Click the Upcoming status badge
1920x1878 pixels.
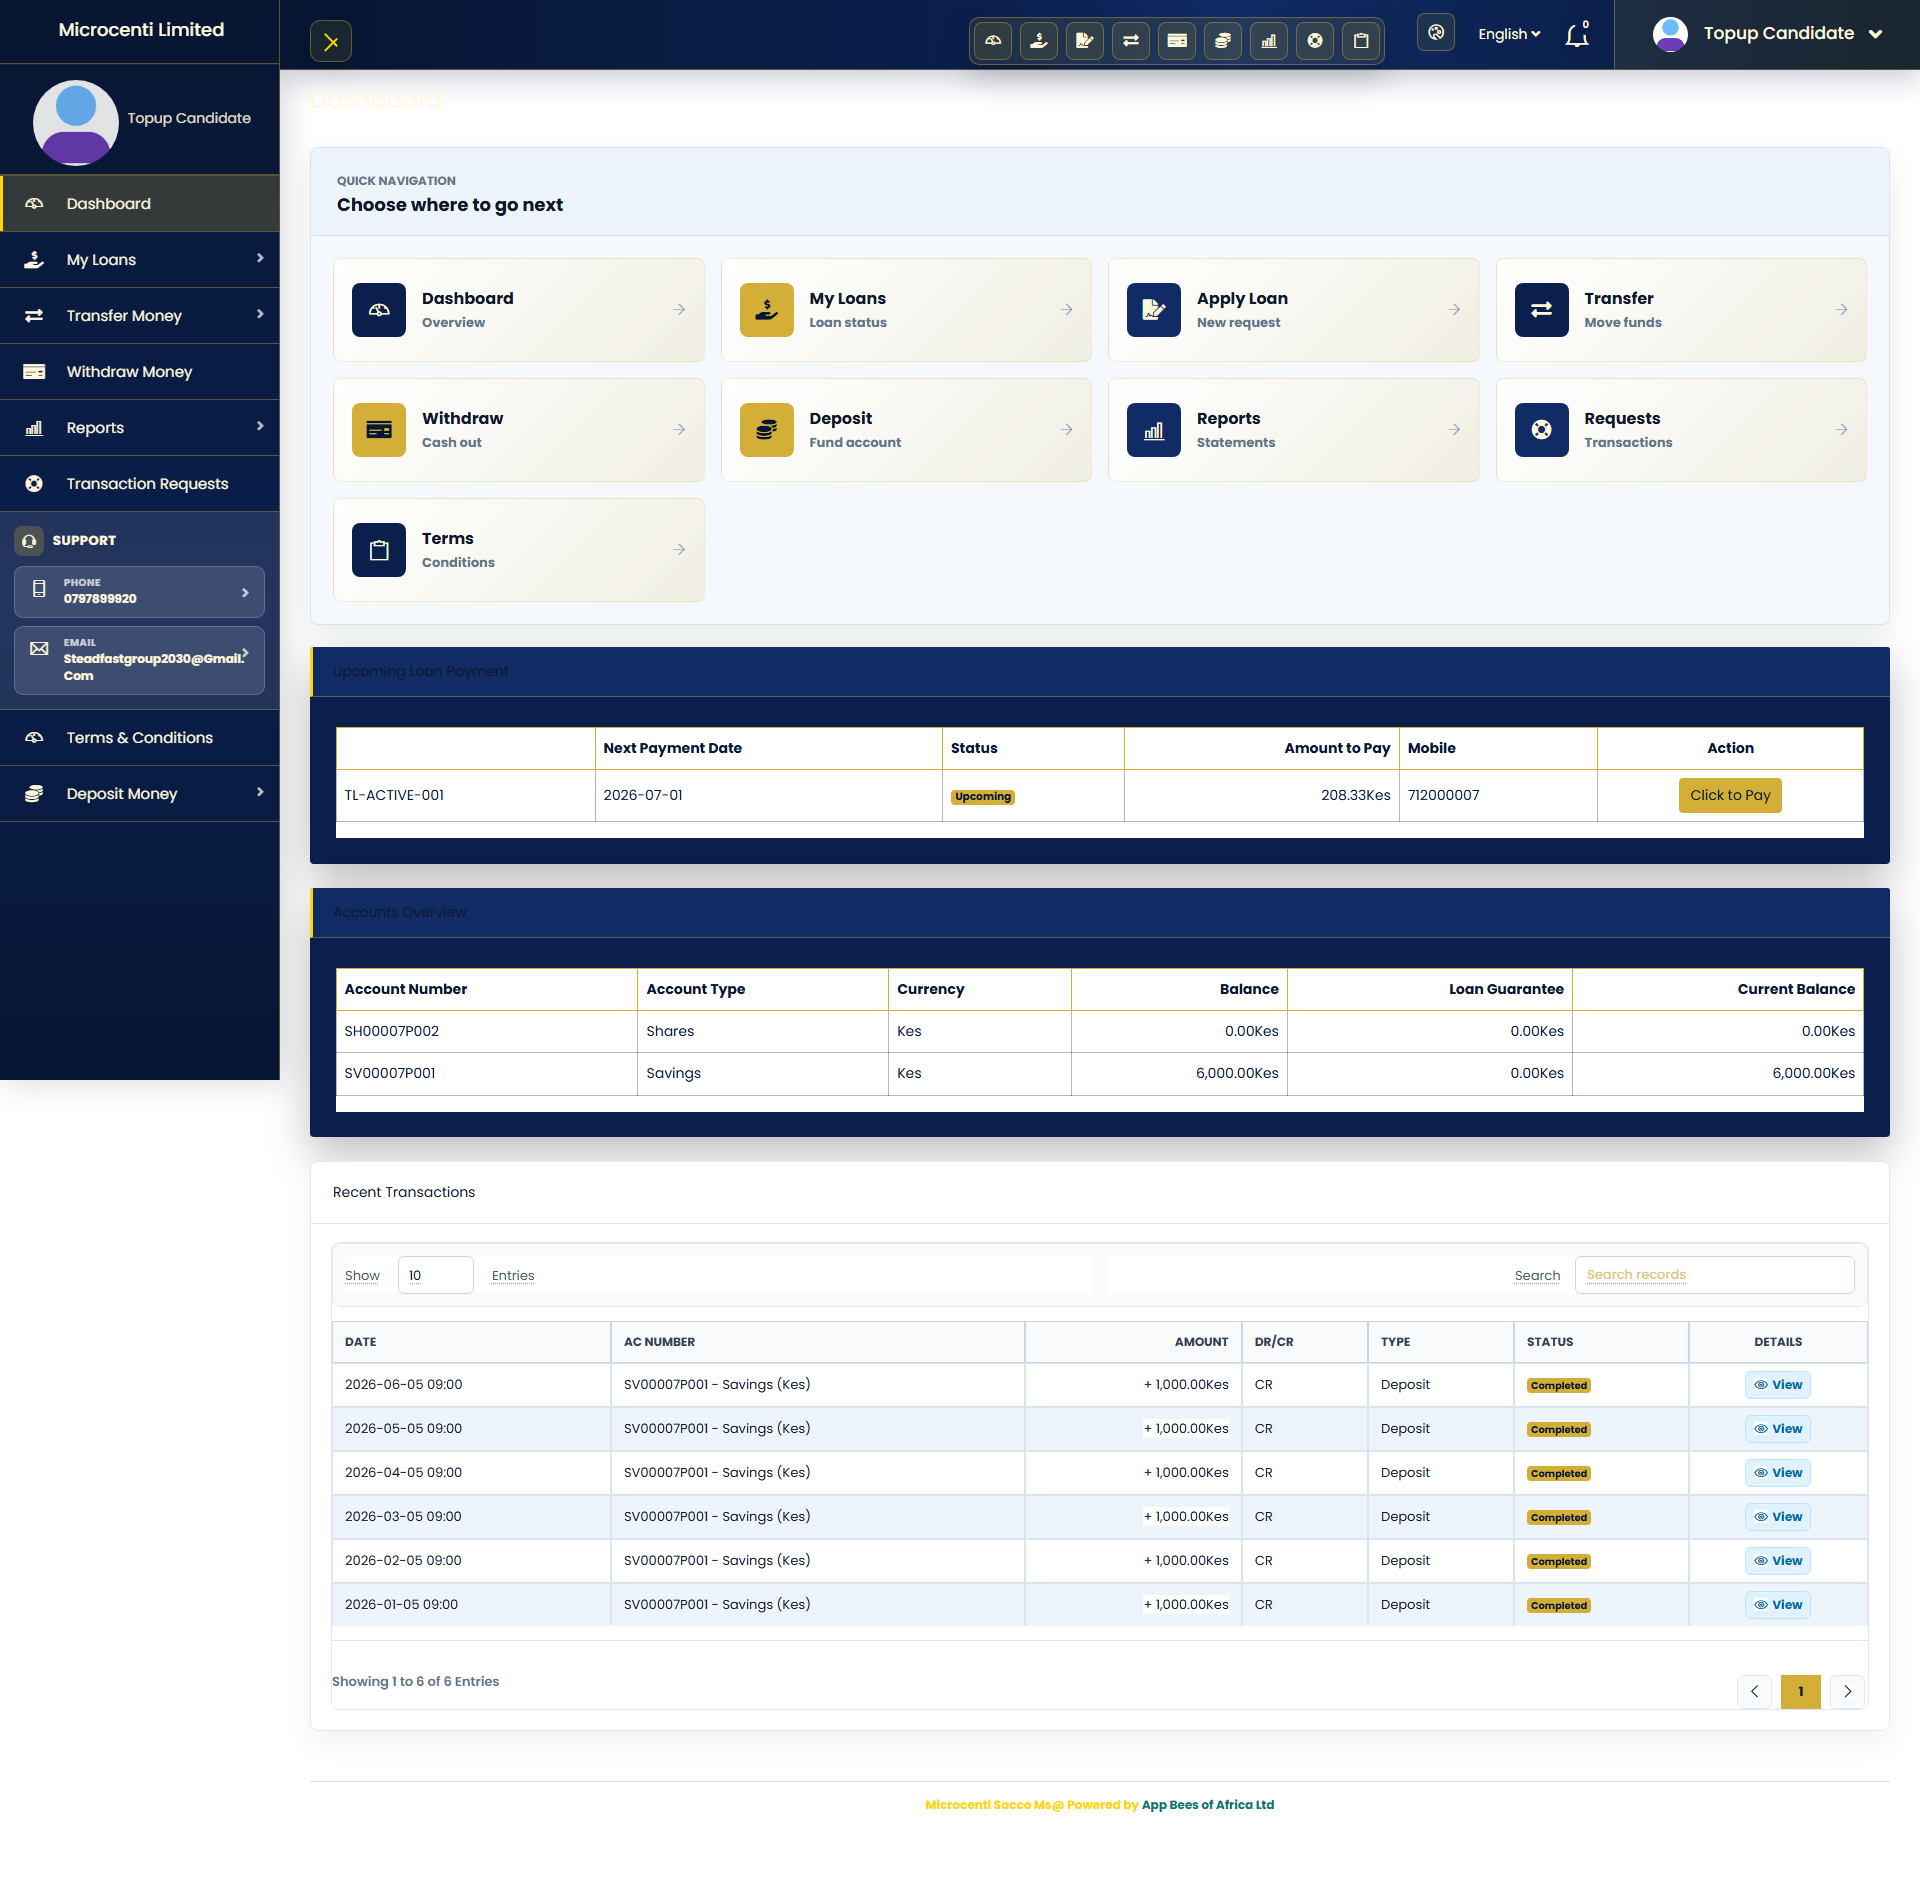point(983,797)
